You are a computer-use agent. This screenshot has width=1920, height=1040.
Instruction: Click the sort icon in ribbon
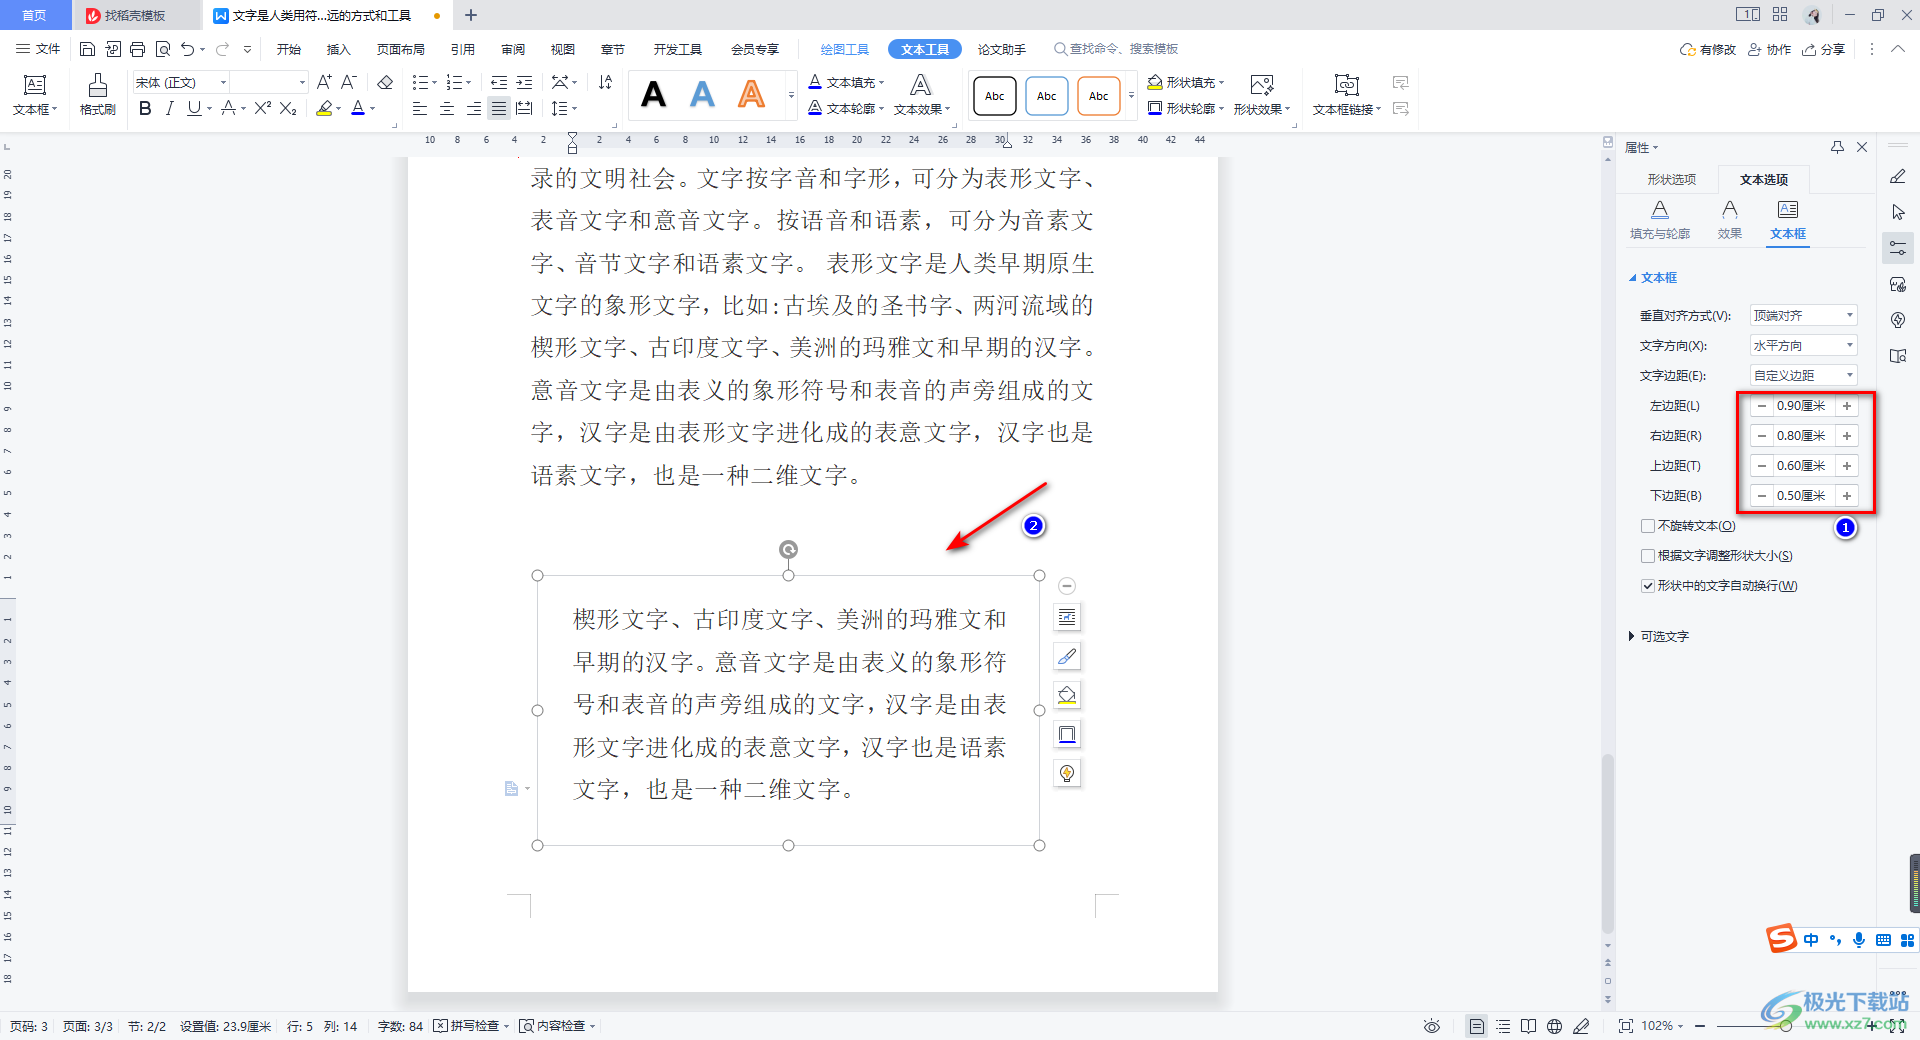click(x=605, y=82)
